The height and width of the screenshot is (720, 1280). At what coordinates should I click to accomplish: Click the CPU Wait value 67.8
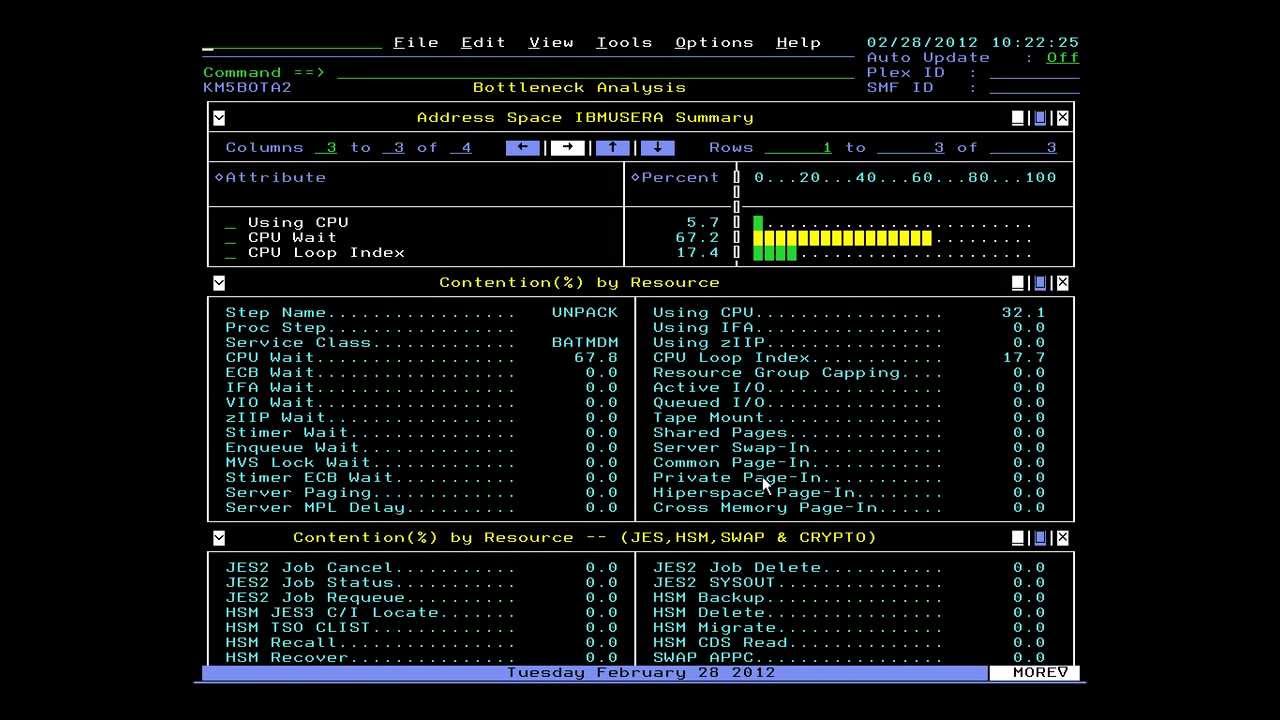point(596,357)
